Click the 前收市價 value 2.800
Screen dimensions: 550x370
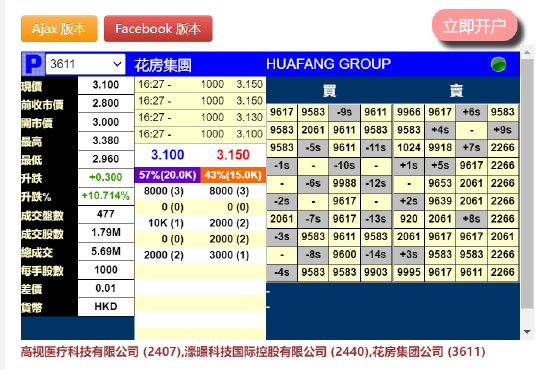tap(106, 103)
